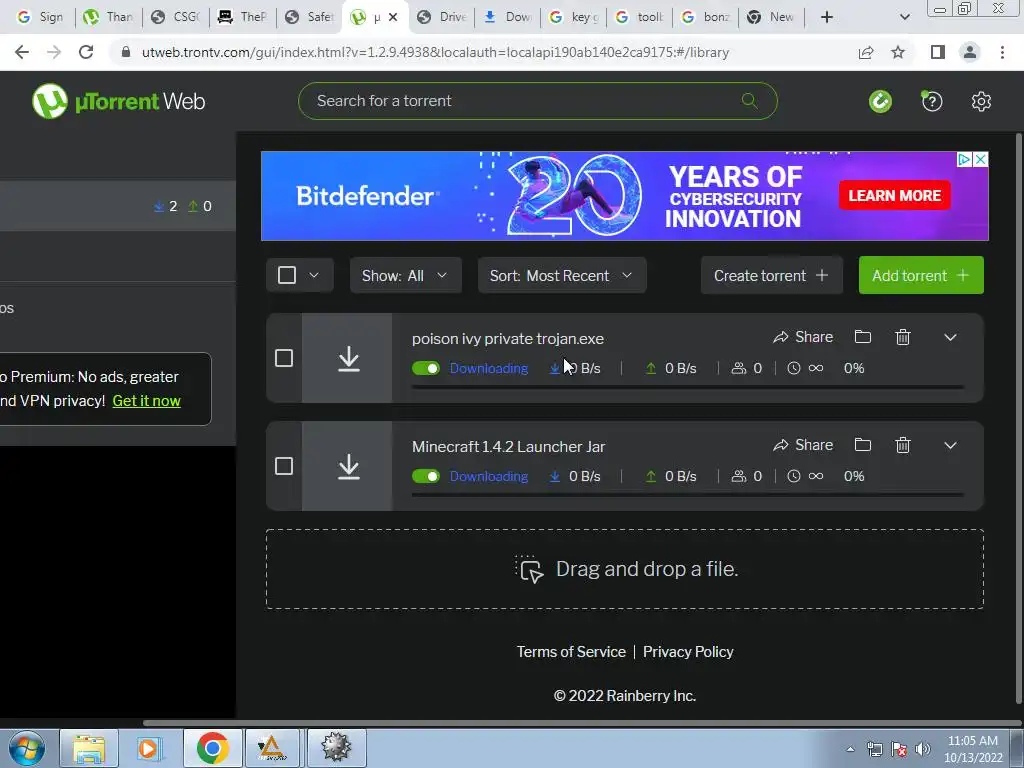Open File Explorer from the taskbar
This screenshot has height=768, width=1024.
(89, 748)
